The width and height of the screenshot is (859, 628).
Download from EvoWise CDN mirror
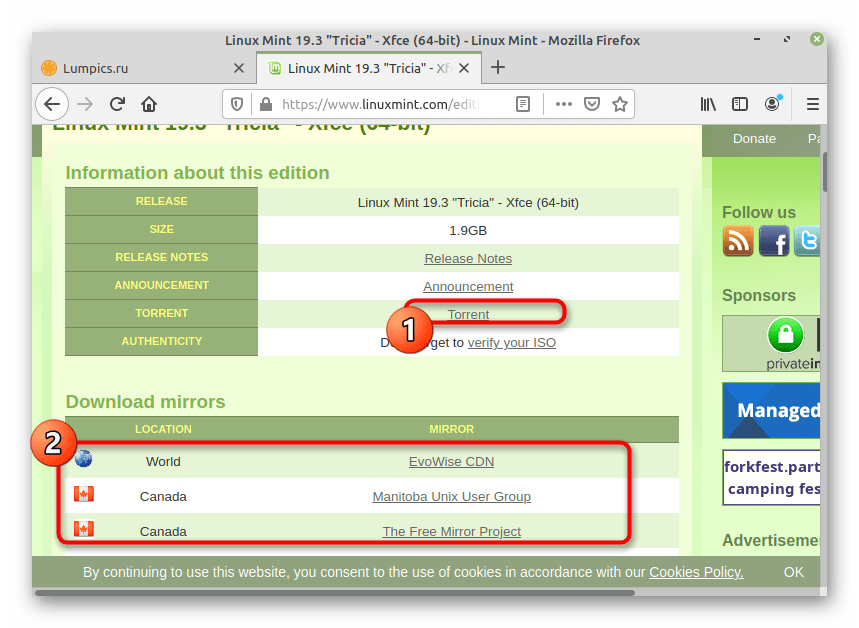tap(451, 462)
